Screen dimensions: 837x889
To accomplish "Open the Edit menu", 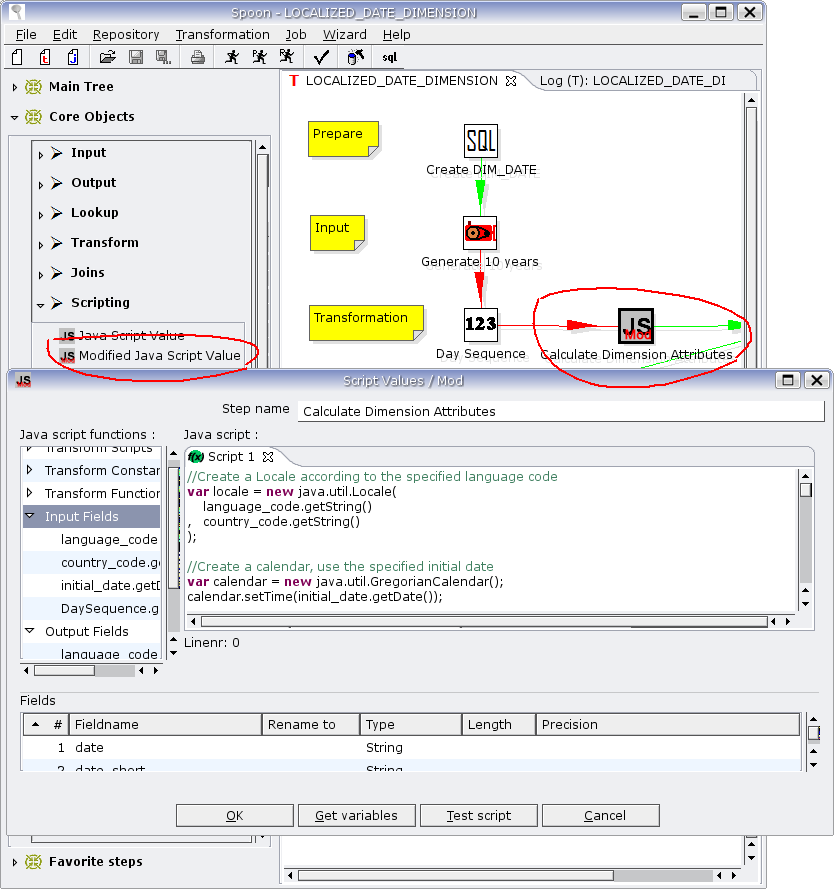I will 65,35.
